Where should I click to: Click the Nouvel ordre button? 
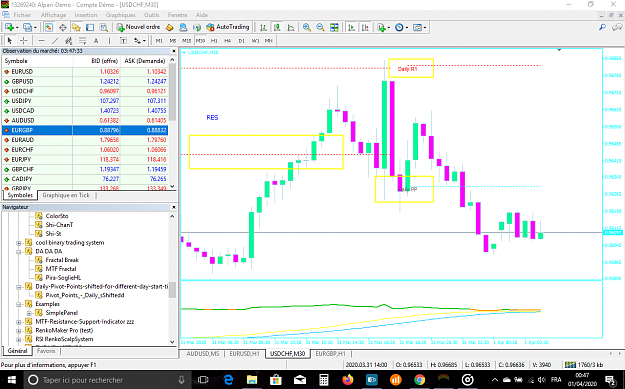[139, 27]
